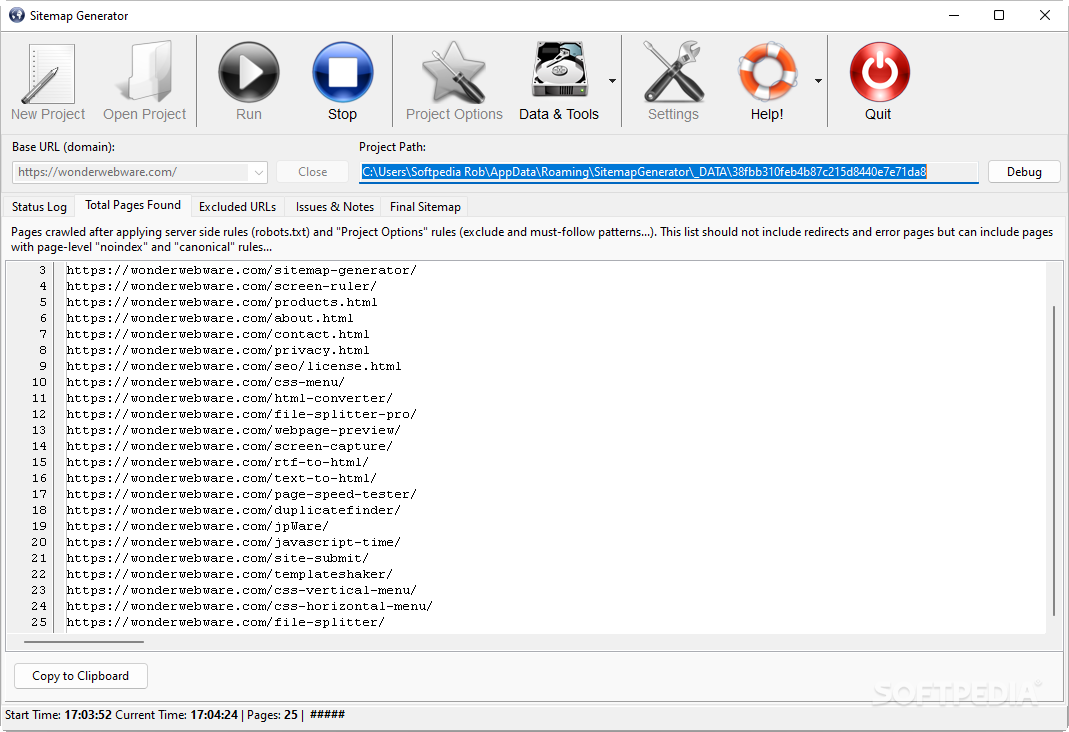The width and height of the screenshot is (1069, 732).
Task: Click the Help! lifebuoy icon
Action: click(x=768, y=72)
